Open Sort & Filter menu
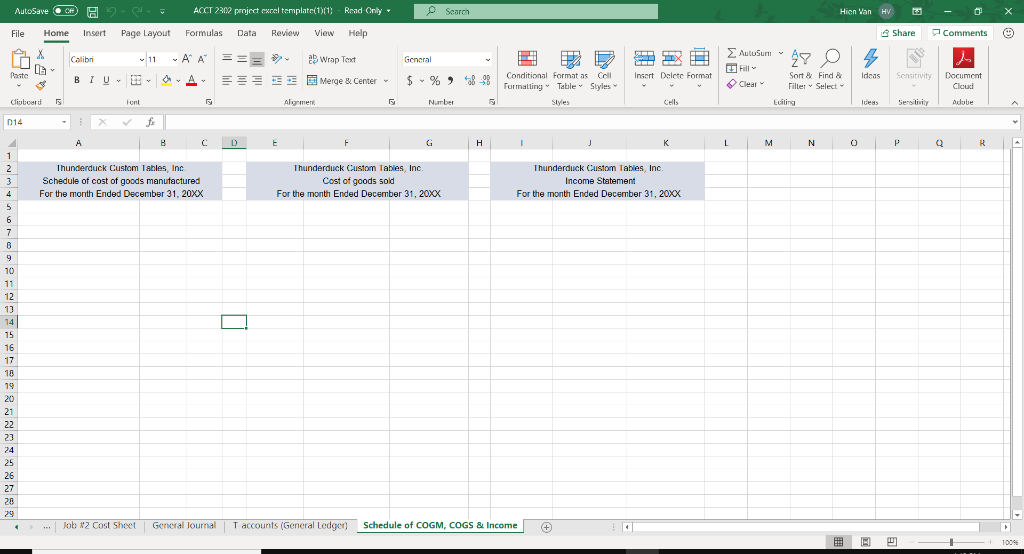This screenshot has width=1024, height=554. tap(800, 70)
